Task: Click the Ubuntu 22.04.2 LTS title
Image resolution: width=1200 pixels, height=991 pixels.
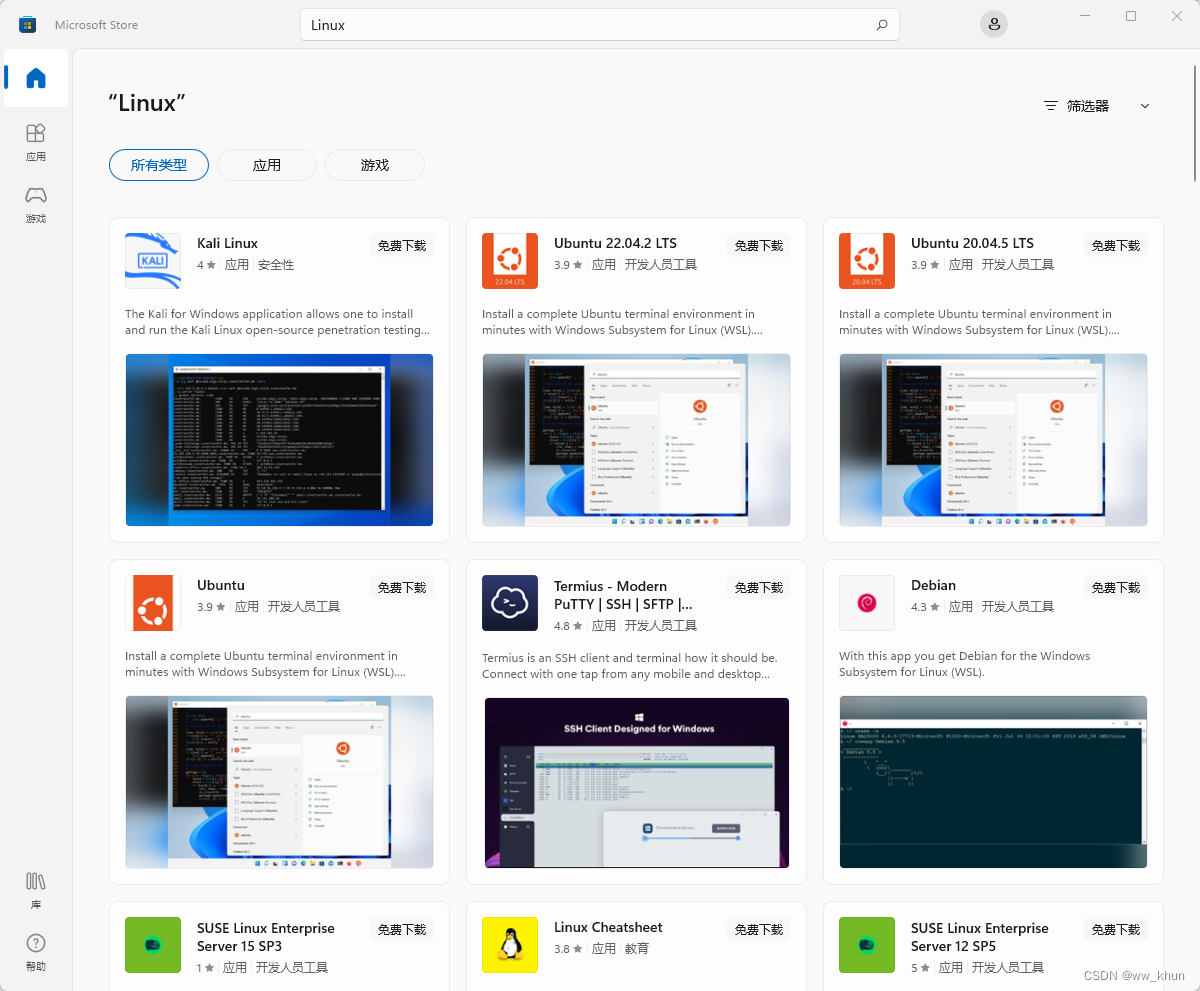Action: (615, 243)
